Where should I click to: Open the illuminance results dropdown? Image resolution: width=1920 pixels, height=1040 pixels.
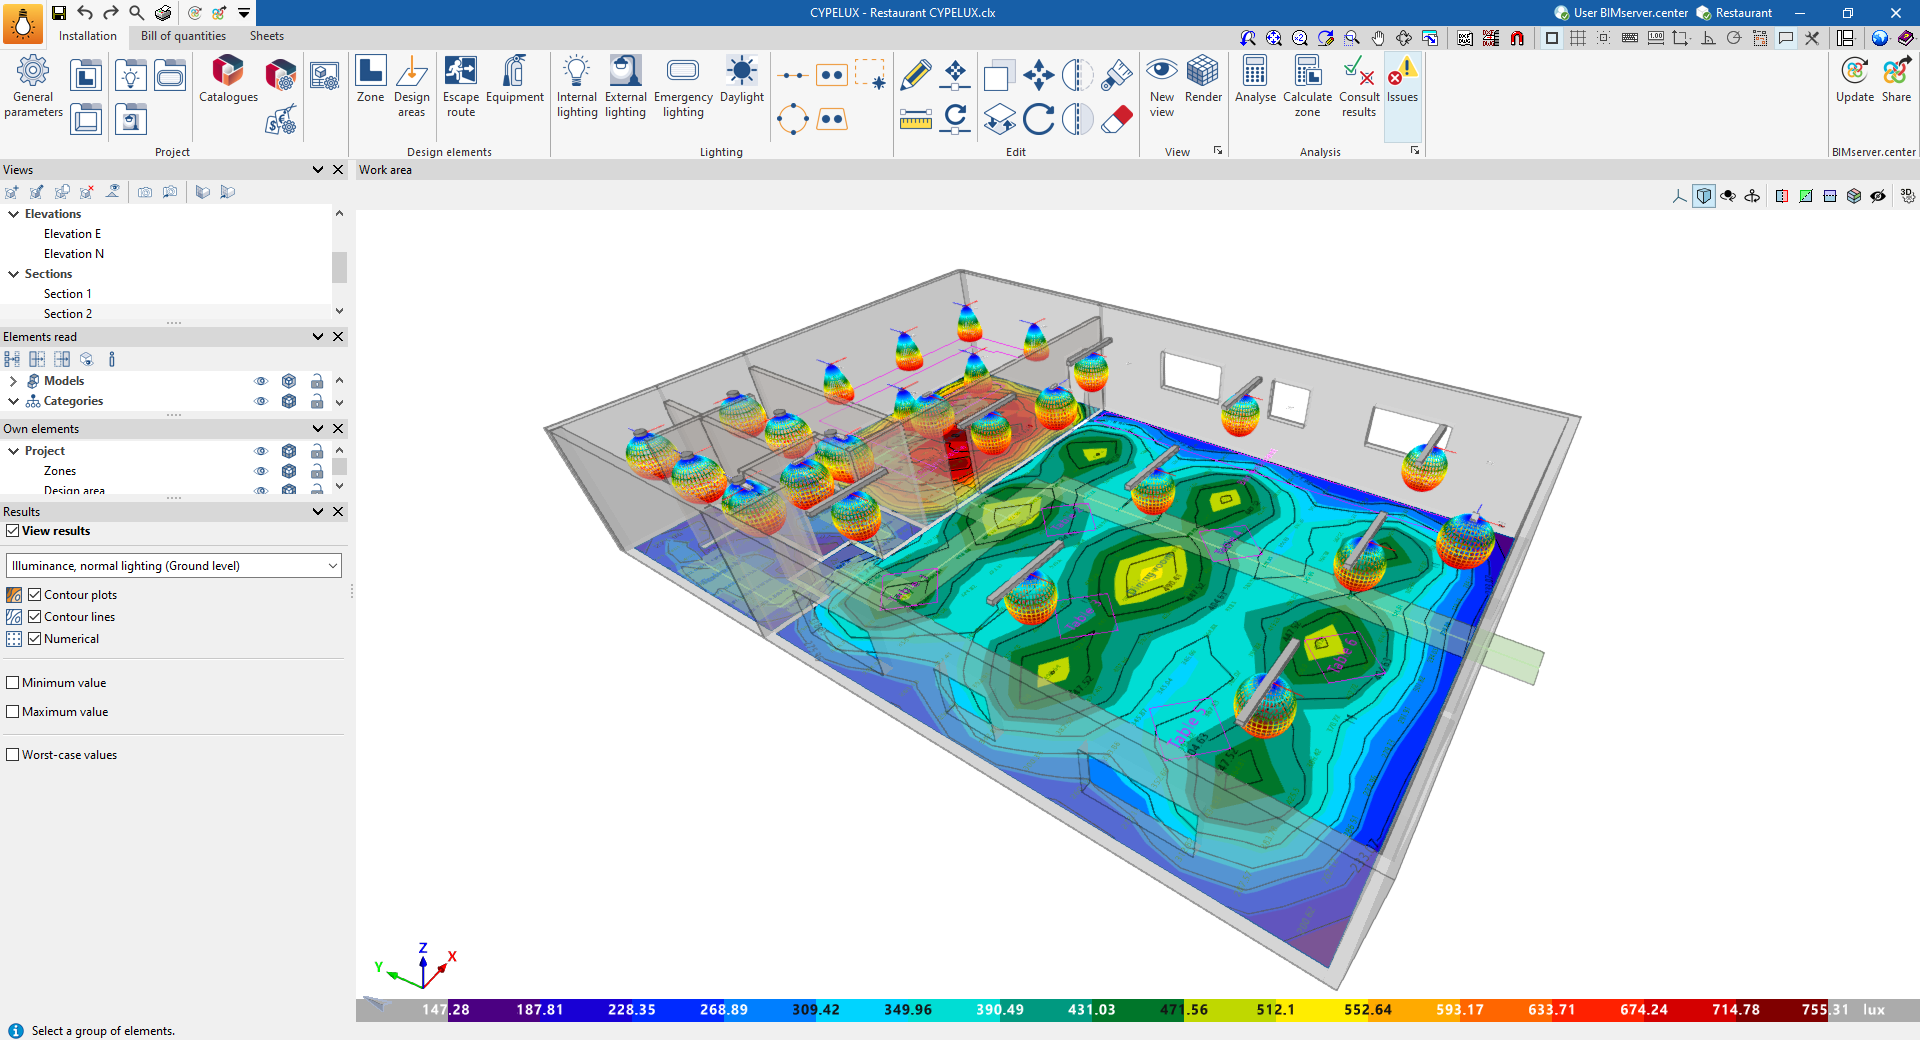pyautogui.click(x=174, y=566)
